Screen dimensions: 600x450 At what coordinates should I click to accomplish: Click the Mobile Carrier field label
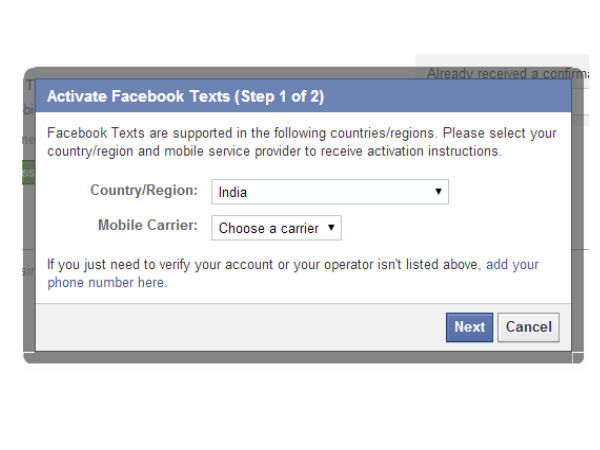point(148,226)
